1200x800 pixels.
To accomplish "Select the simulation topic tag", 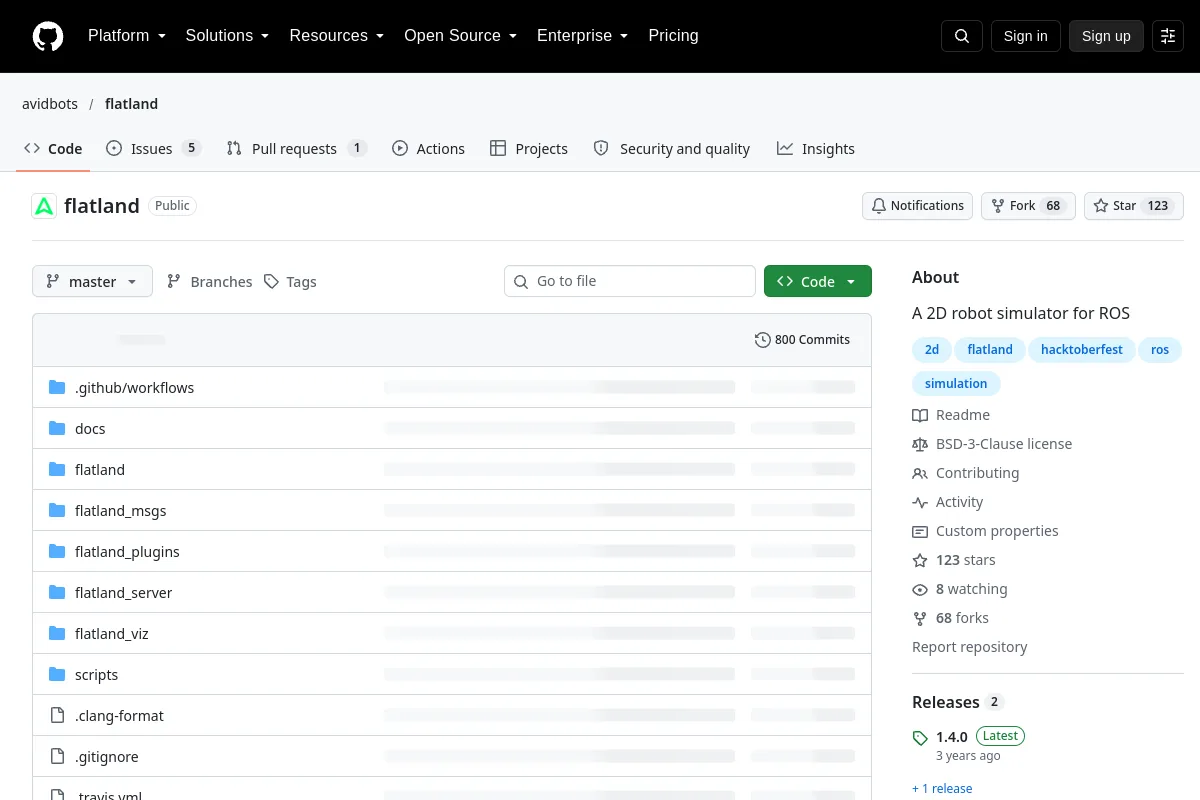I will tap(956, 384).
